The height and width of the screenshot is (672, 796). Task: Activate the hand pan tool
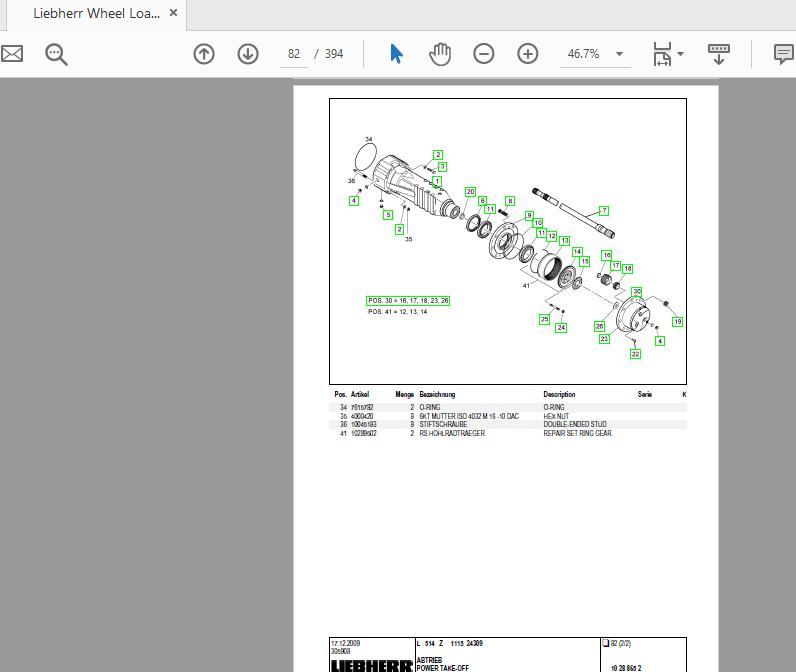[x=440, y=54]
